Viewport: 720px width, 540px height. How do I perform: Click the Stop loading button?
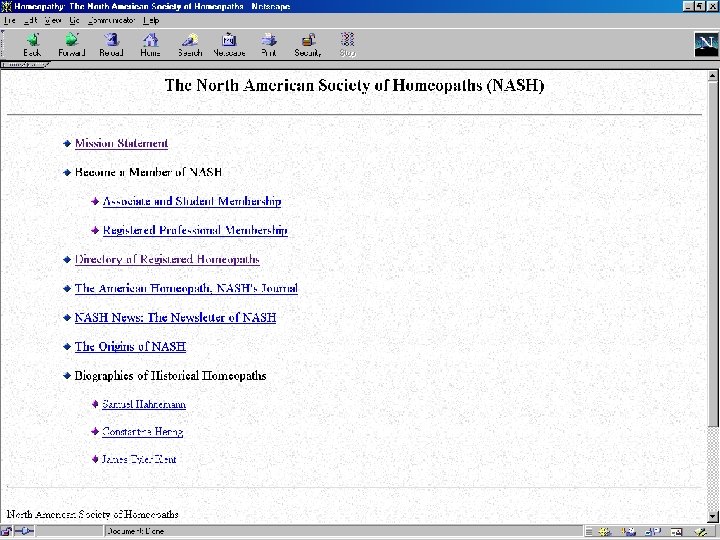click(x=348, y=45)
